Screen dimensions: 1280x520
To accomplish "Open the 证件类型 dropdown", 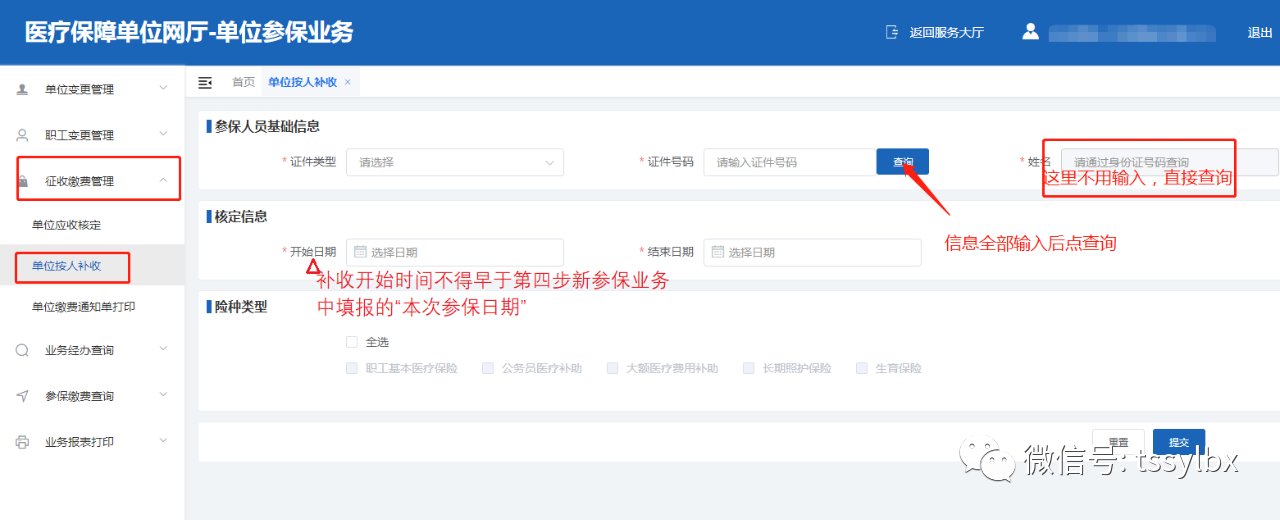I will click(454, 162).
